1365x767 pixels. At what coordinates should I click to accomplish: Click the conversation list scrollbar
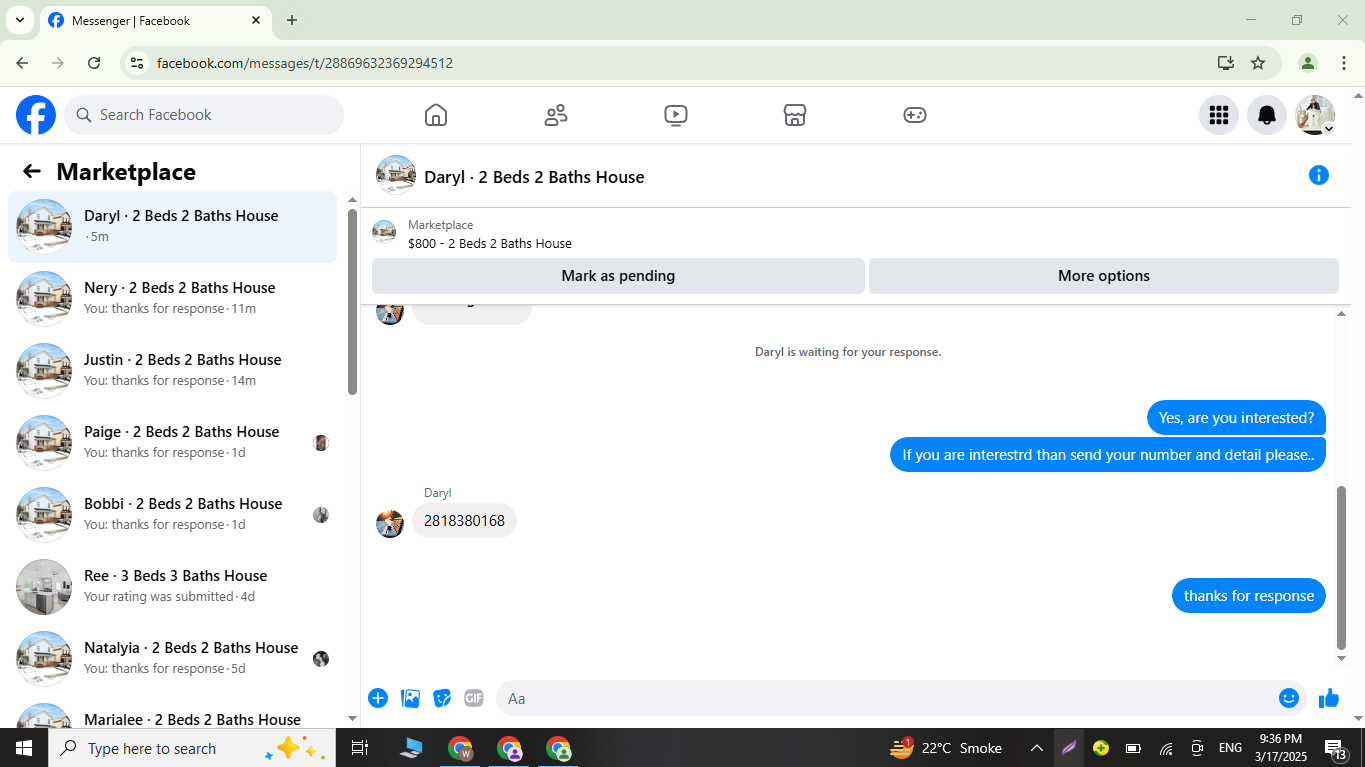(x=352, y=302)
